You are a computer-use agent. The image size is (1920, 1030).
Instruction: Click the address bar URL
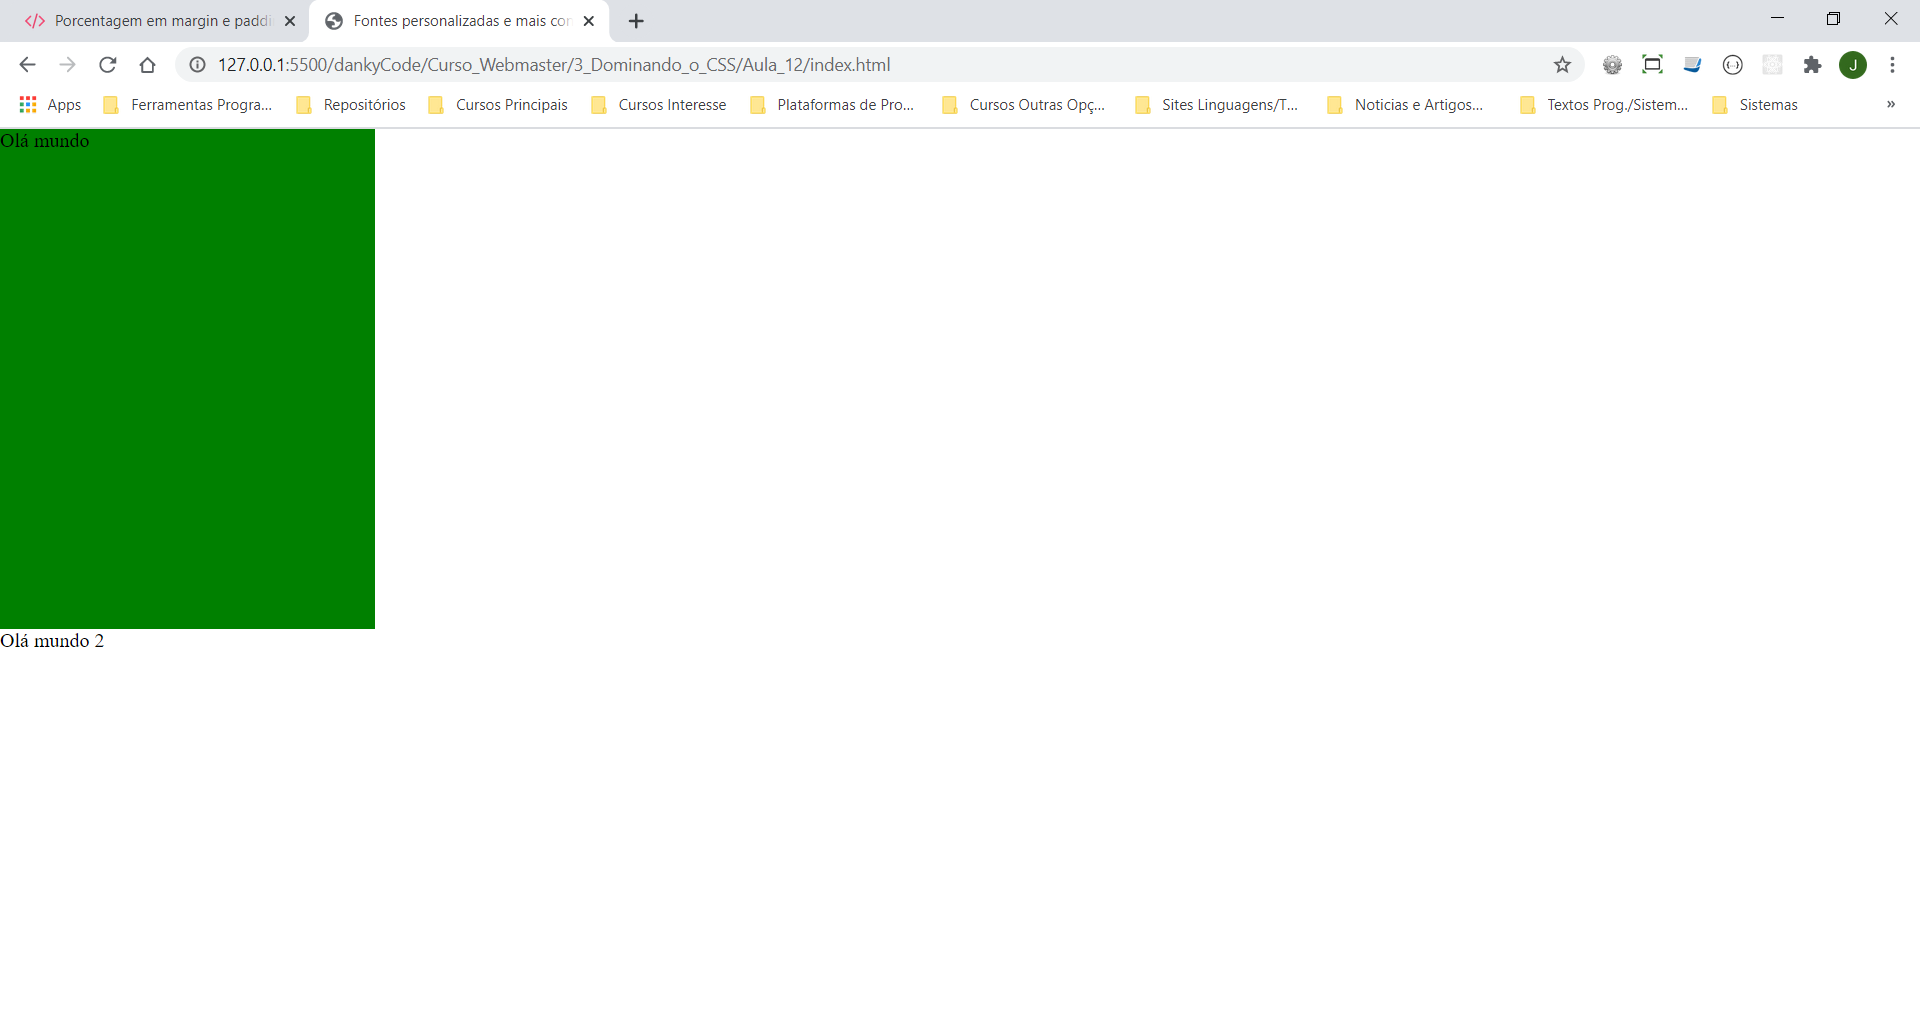click(554, 65)
